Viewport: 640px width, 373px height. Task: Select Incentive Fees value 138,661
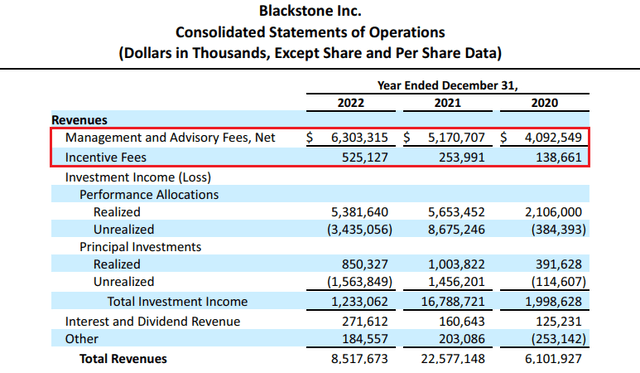(x=558, y=158)
